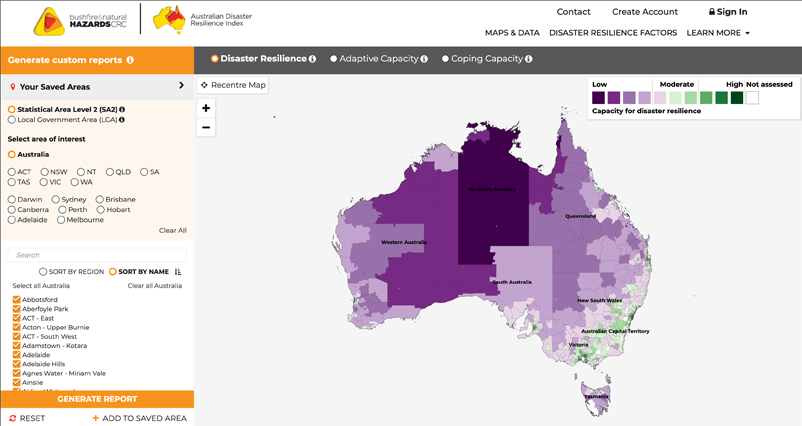Zoom out the map with minus button

tap(206, 127)
